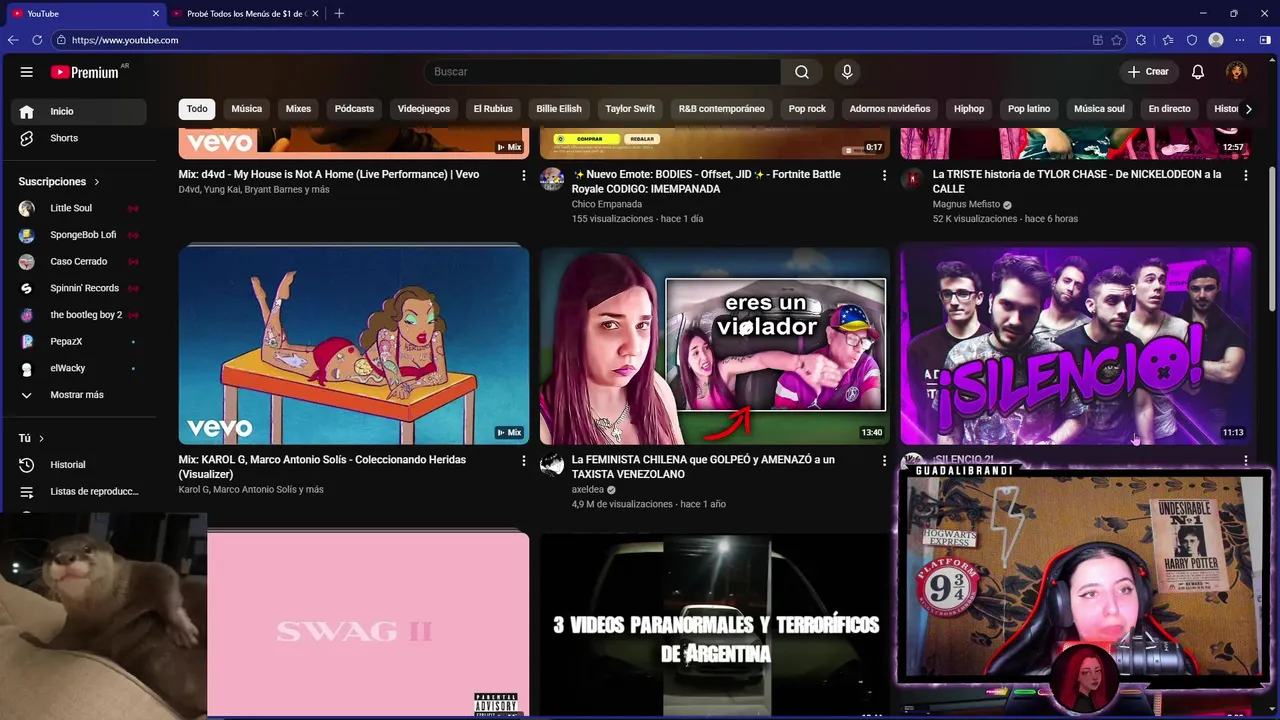Start voice search with microphone icon
The height and width of the screenshot is (720, 1280).
(x=847, y=72)
